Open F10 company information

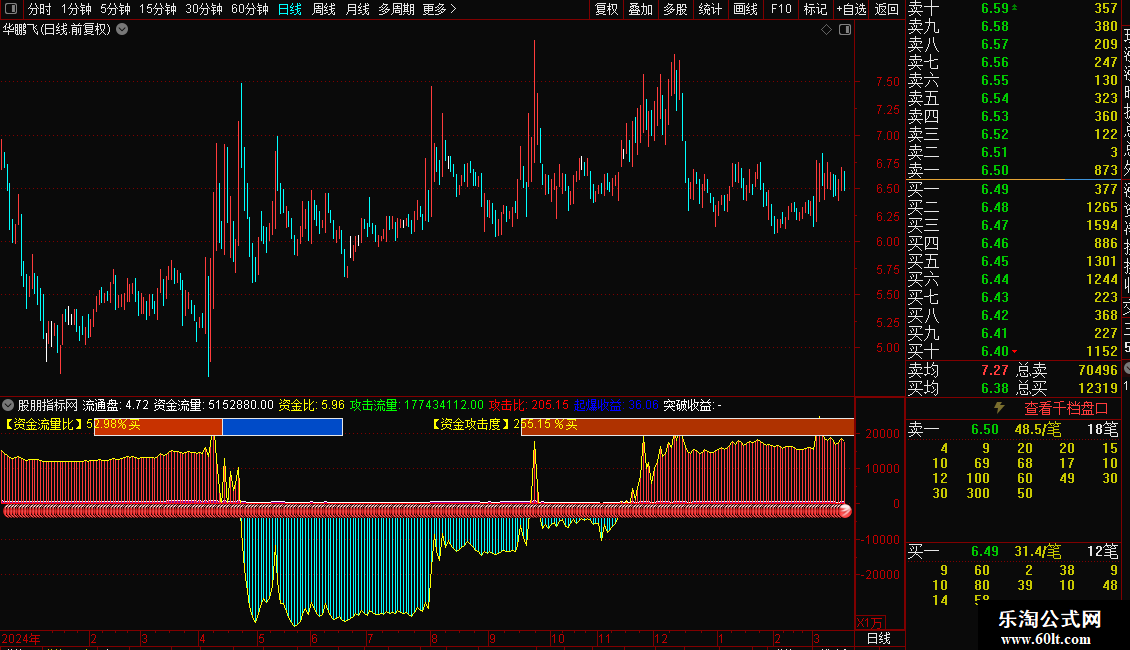781,9
